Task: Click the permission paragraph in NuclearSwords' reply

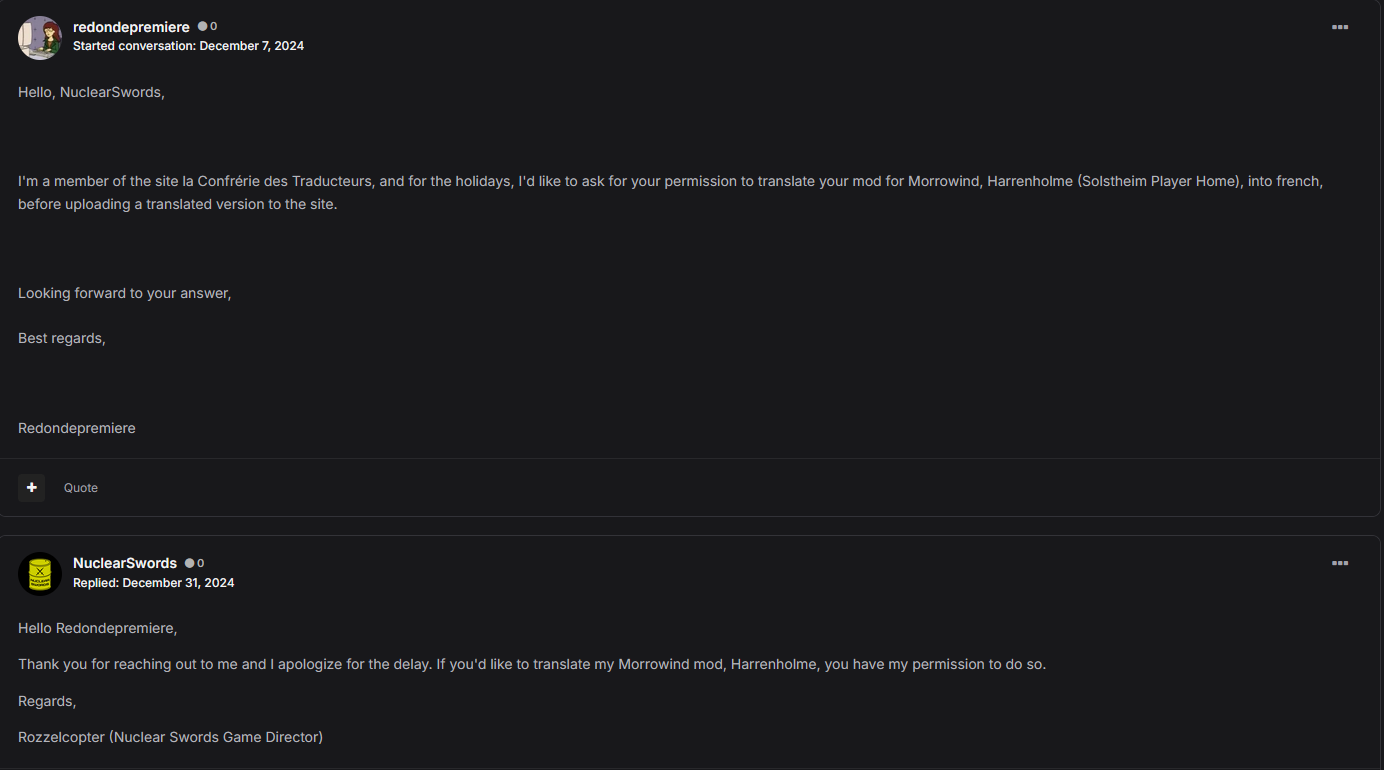Action: (x=532, y=664)
